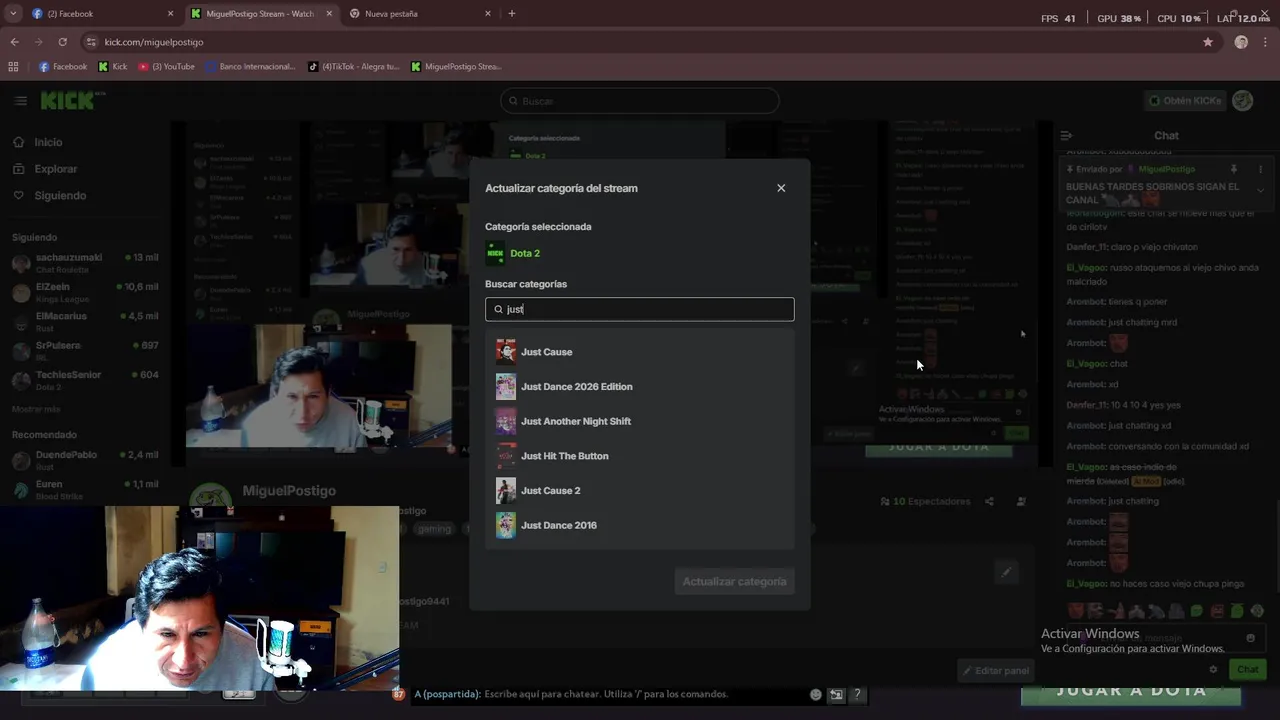Screen dimensions: 1280x720
Task: Open the Kick bookmark
Action: tap(113, 67)
